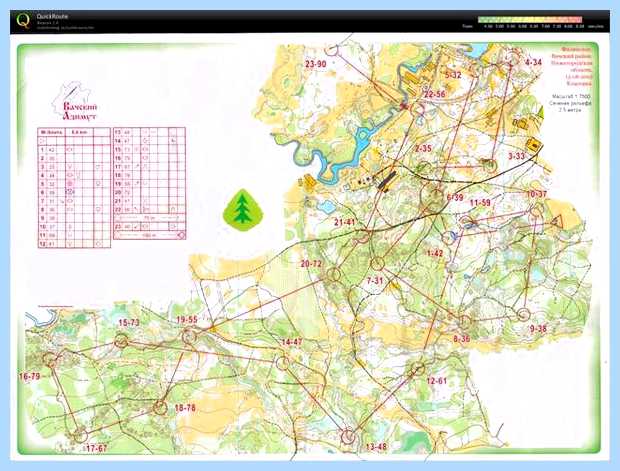620x471 pixels.
Task: Click control label 17-67
Action: click(x=96, y=448)
